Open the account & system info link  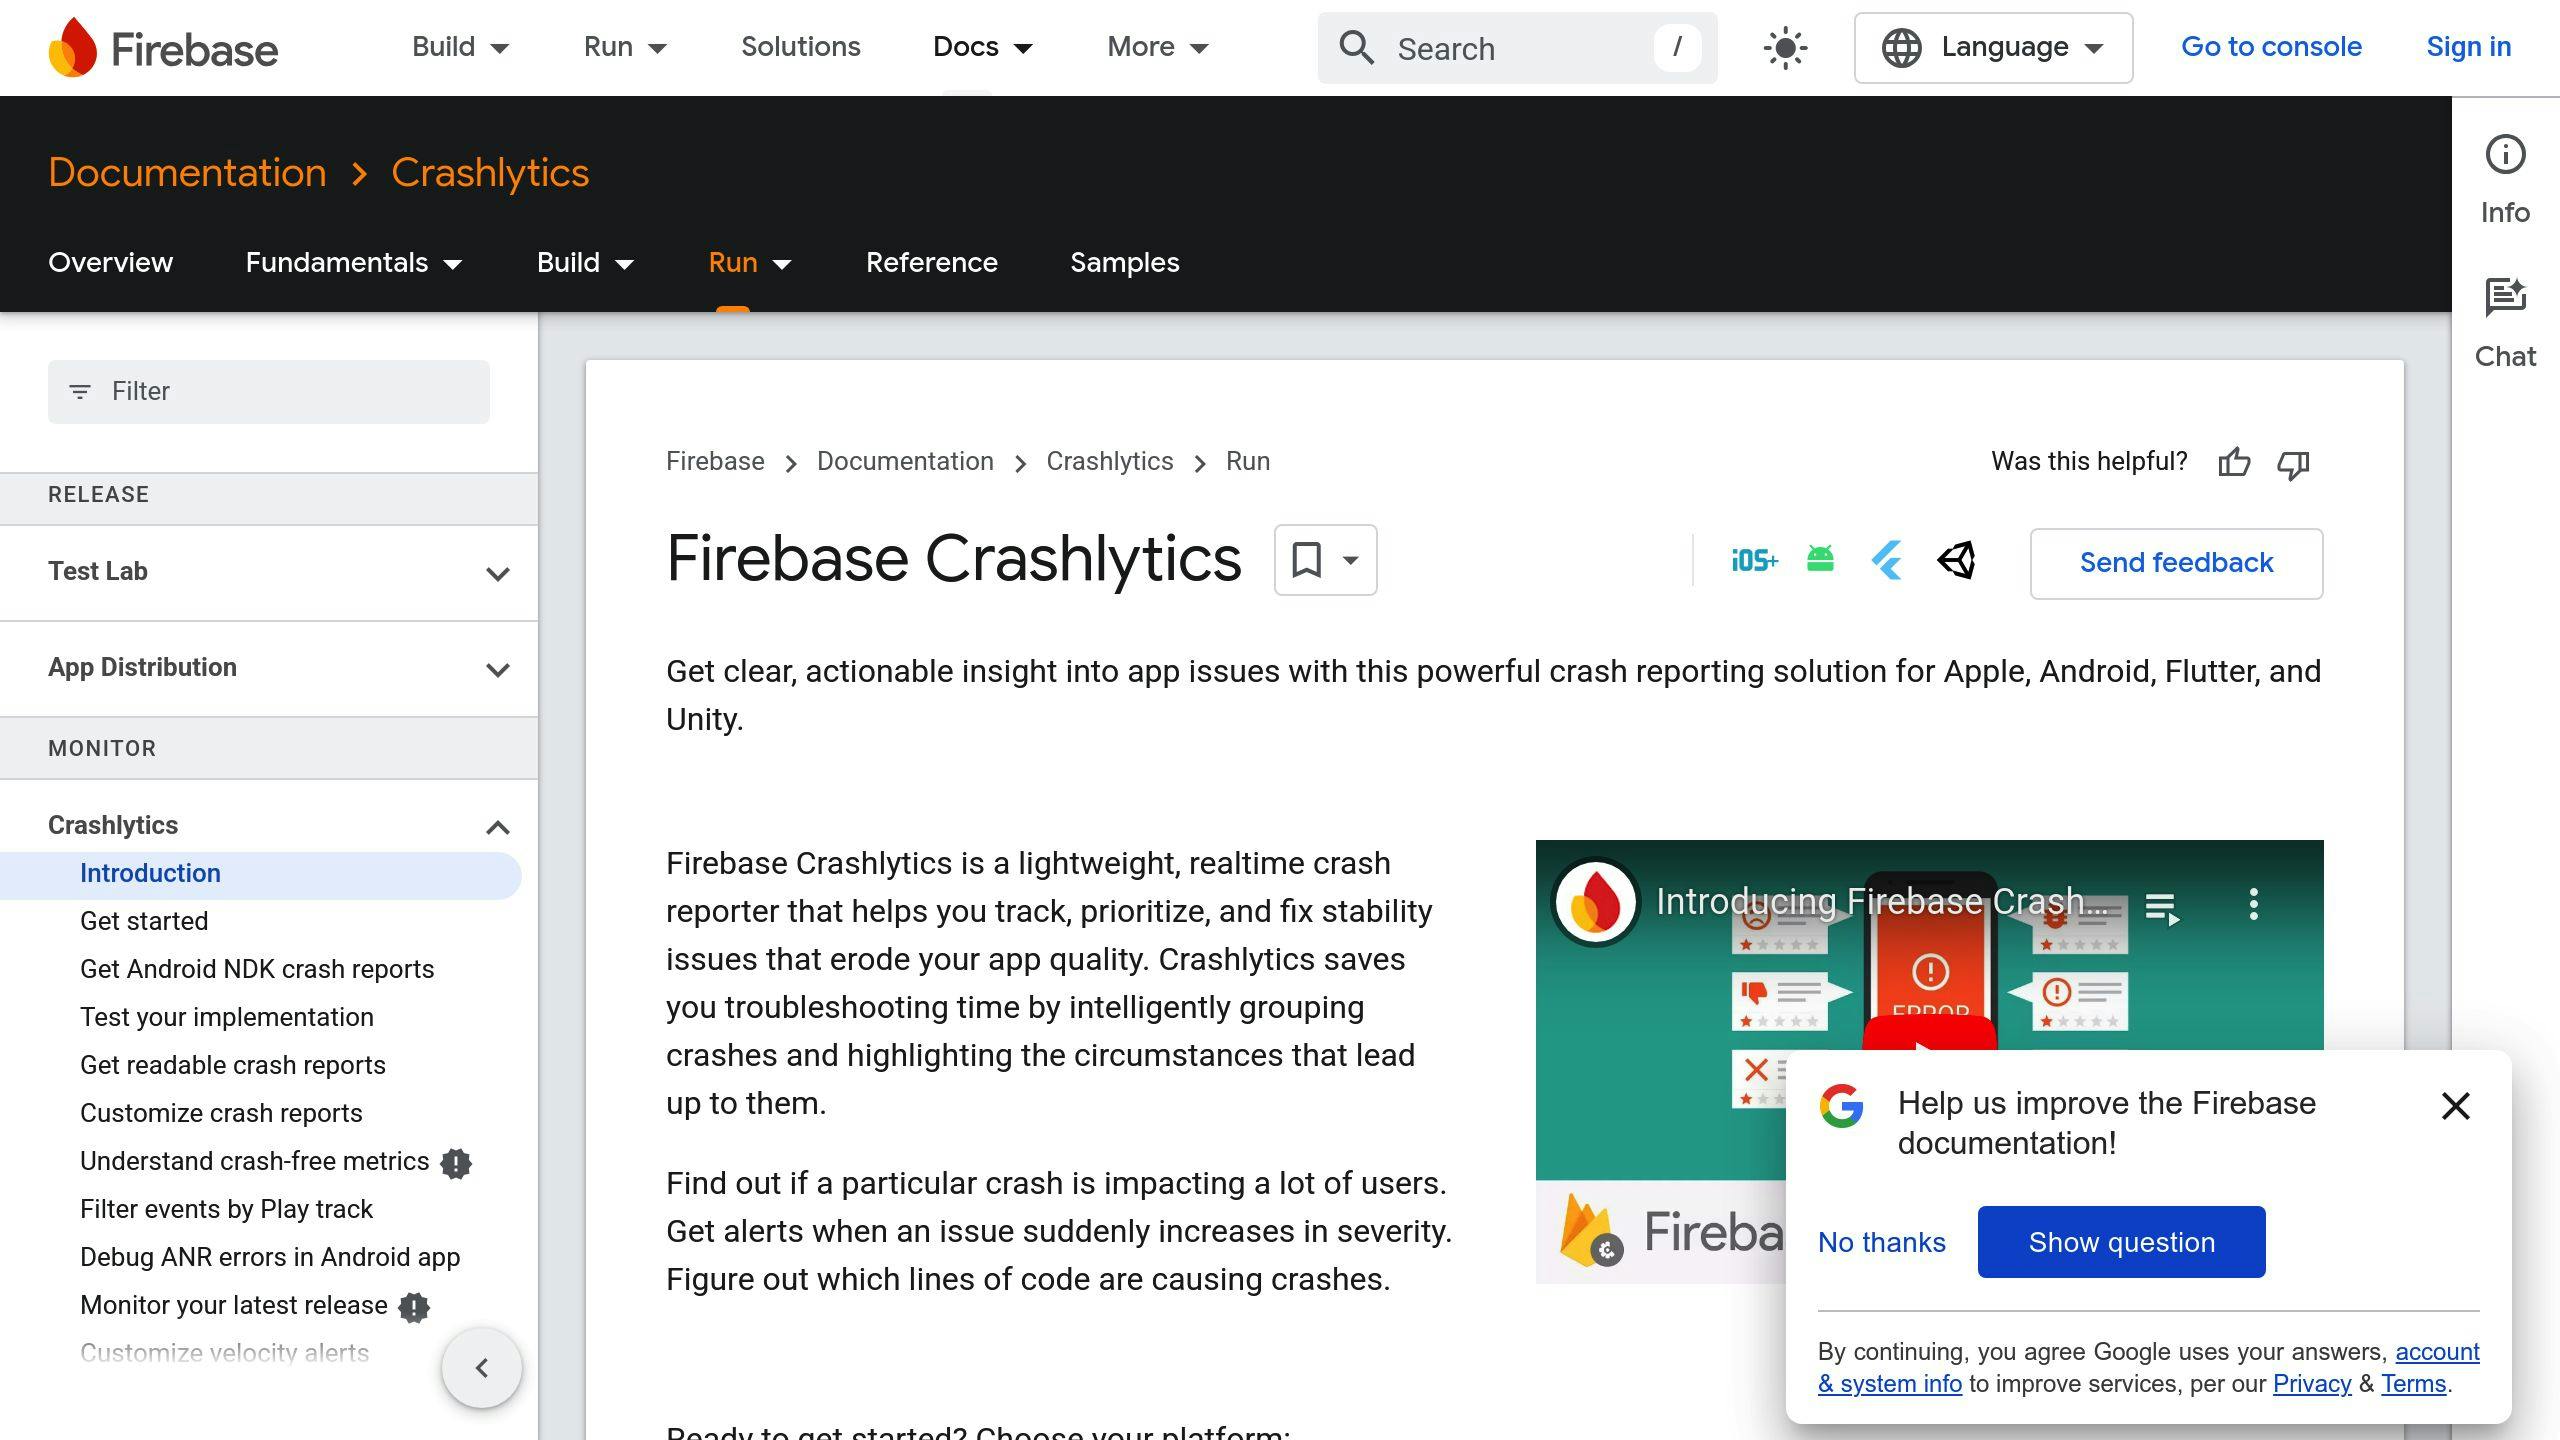[2438, 1352]
